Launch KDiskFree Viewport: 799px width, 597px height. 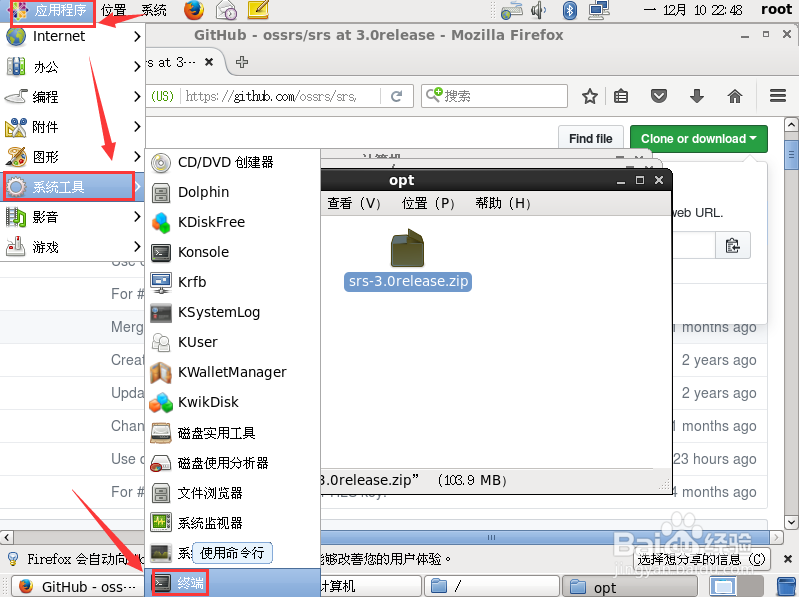click(232, 222)
